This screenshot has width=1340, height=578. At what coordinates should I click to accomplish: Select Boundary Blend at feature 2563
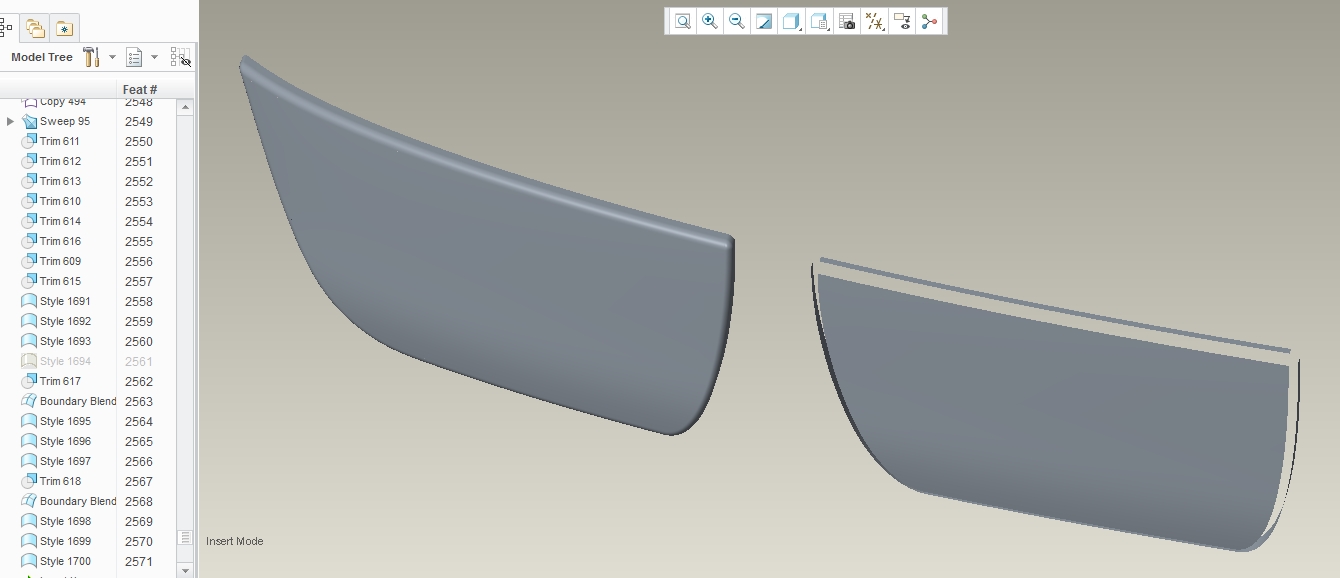(x=78, y=401)
